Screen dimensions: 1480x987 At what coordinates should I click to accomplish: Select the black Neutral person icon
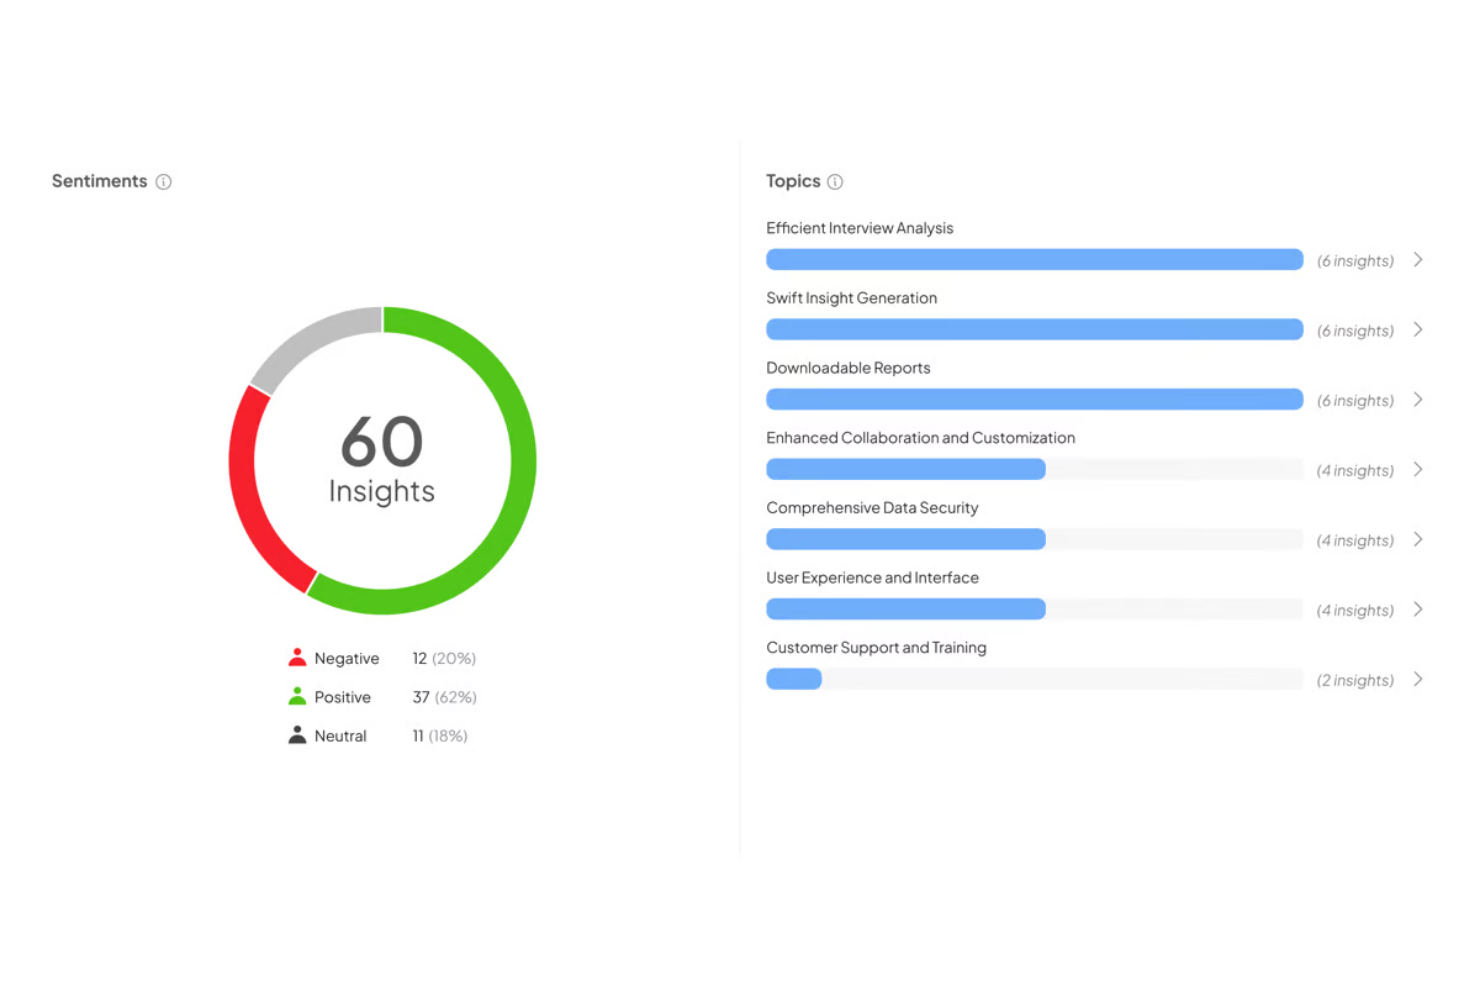pos(297,735)
